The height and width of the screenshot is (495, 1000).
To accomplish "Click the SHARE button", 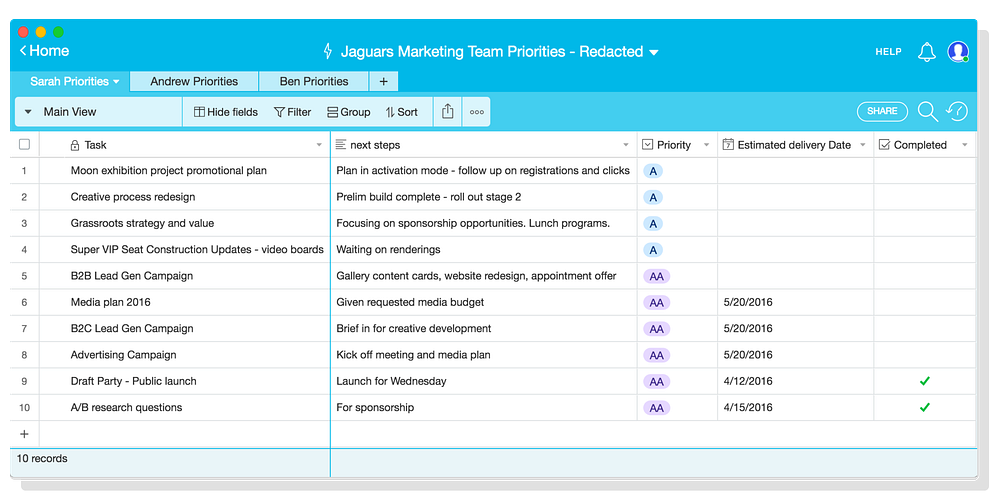I will coord(882,111).
